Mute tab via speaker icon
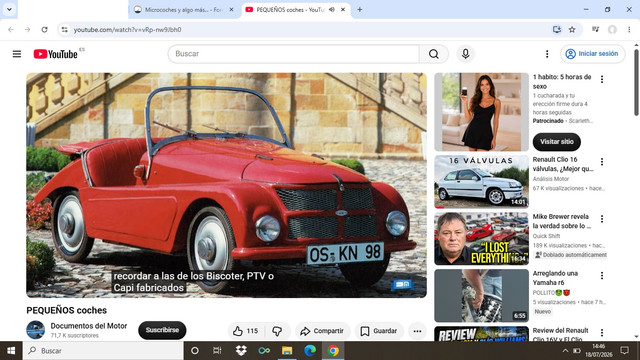 pos(332,9)
